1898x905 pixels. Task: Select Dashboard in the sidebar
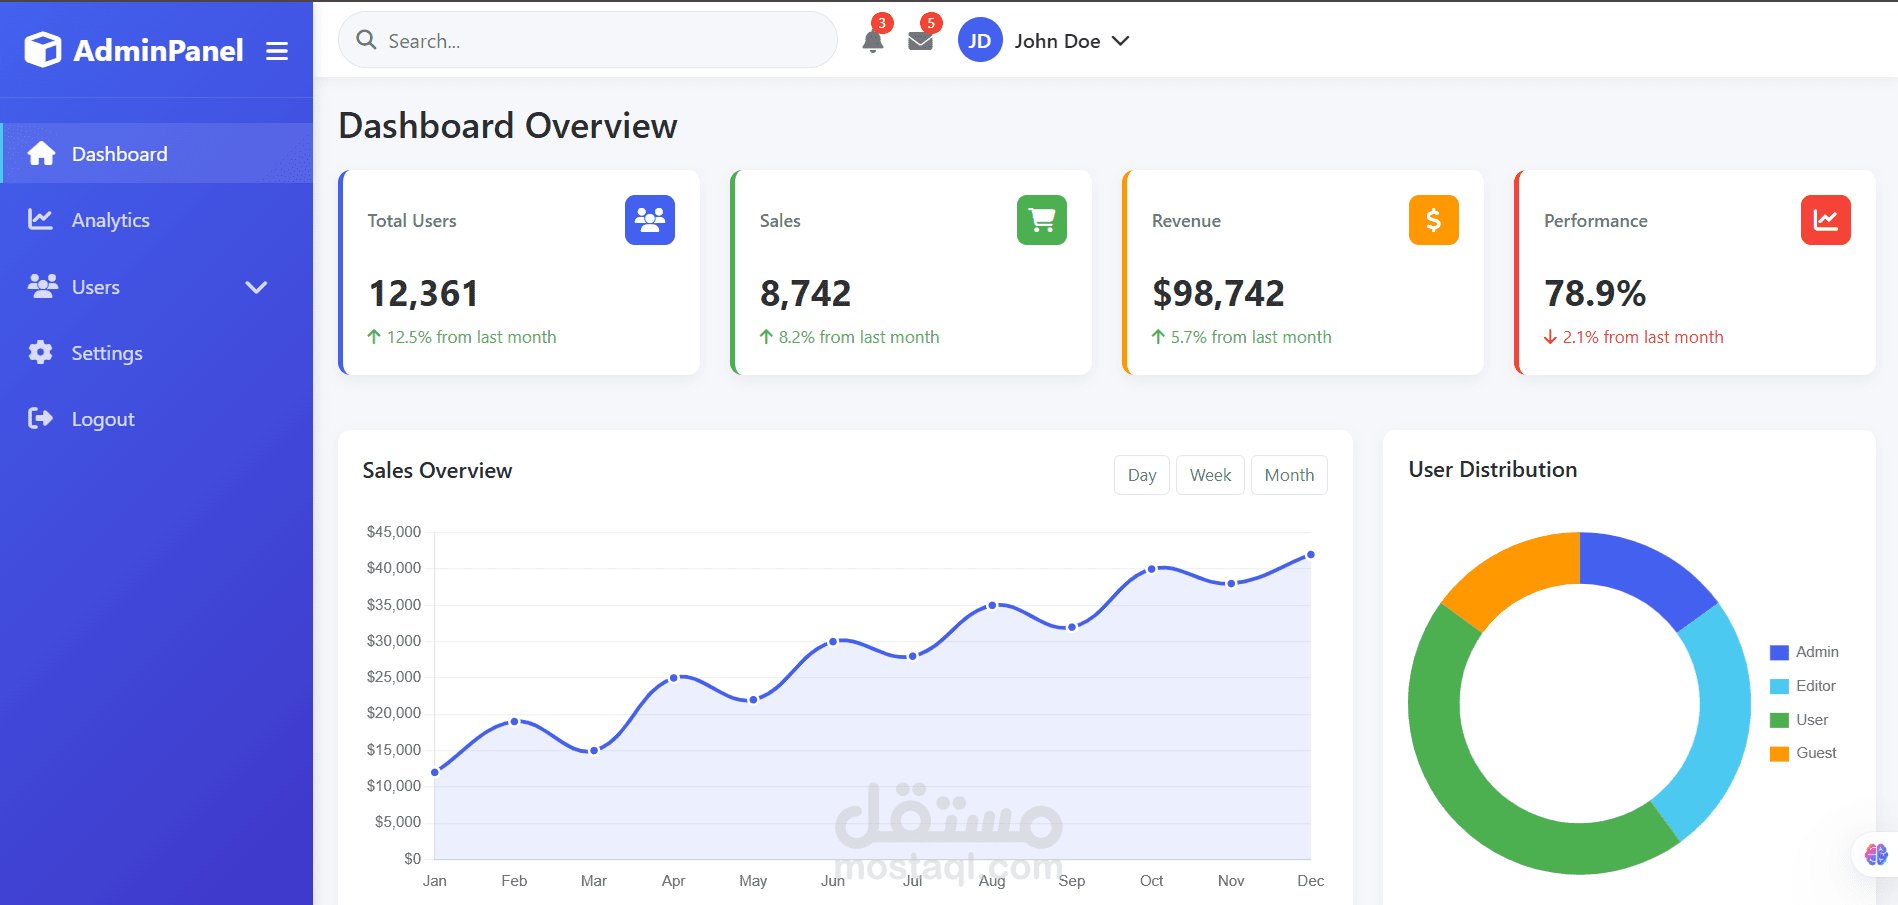coord(156,153)
